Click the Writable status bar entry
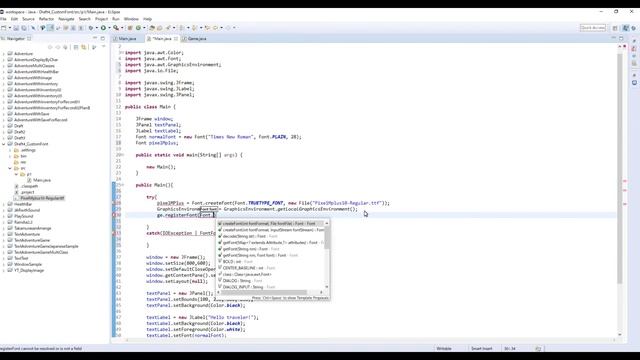Viewport: 640px width, 360px height. pyautogui.click(x=444, y=349)
